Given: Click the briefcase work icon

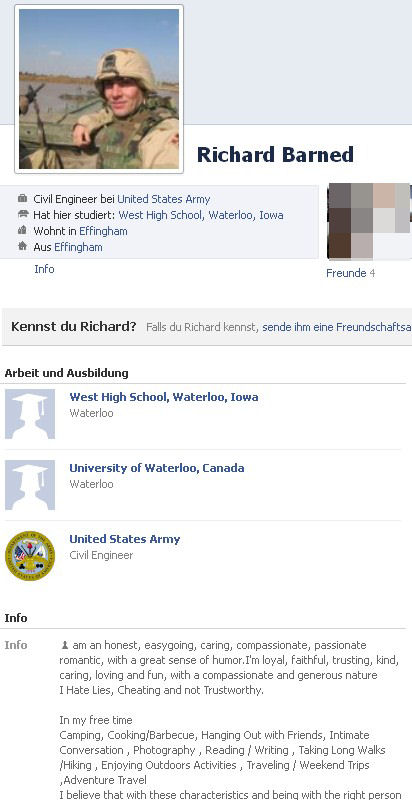Looking at the screenshot, I should pyautogui.click(x=22, y=198).
